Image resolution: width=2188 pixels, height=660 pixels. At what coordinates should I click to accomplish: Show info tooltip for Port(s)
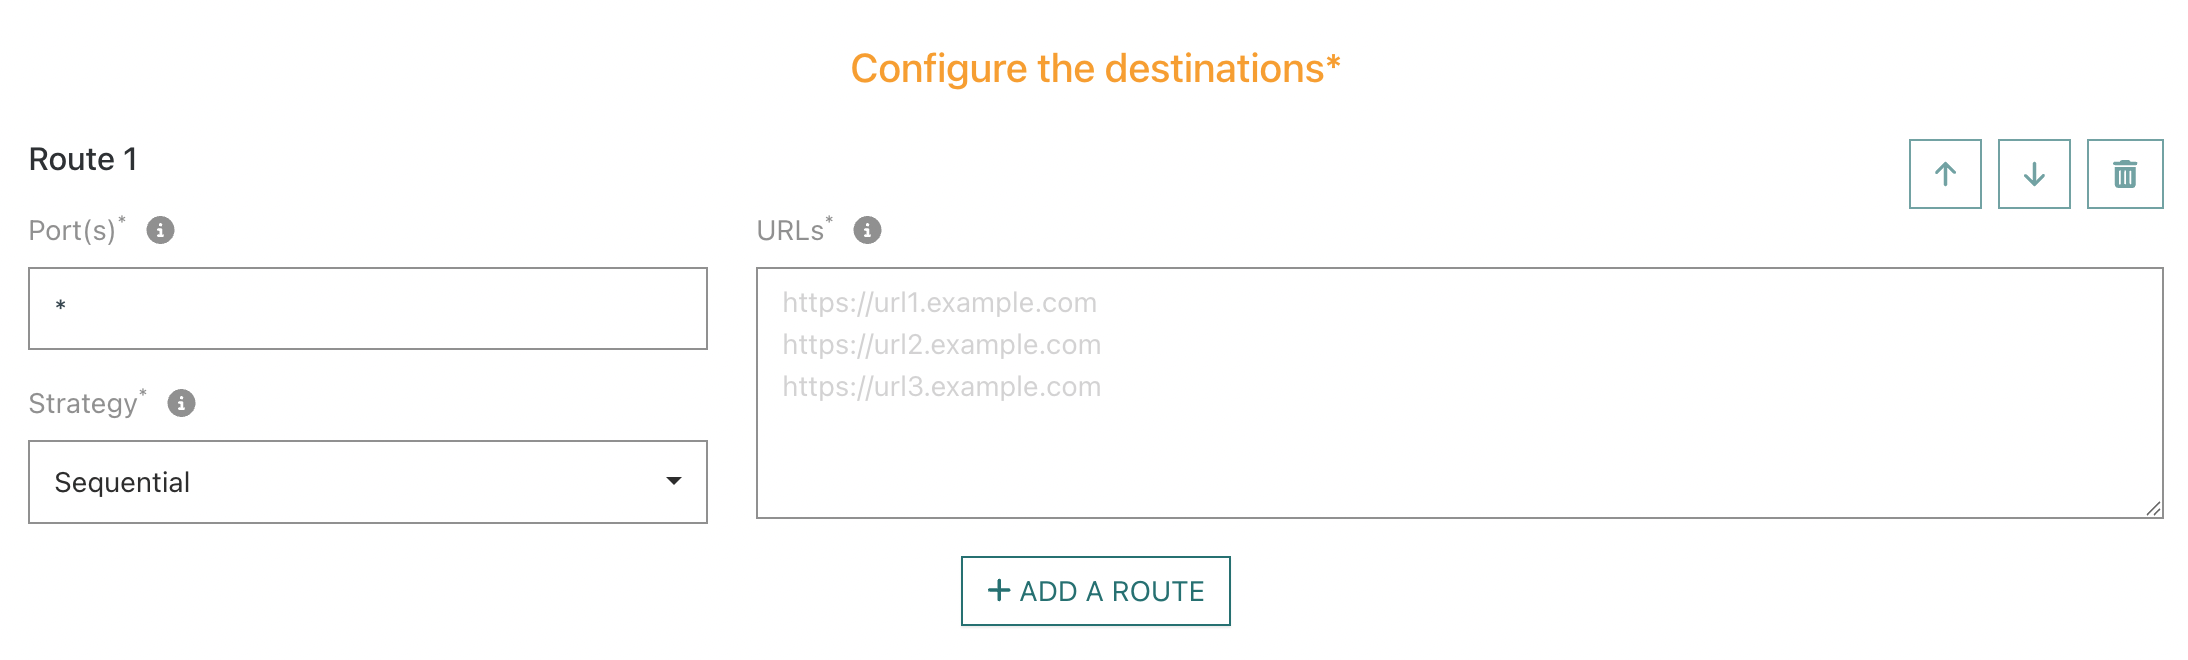pyautogui.click(x=160, y=230)
